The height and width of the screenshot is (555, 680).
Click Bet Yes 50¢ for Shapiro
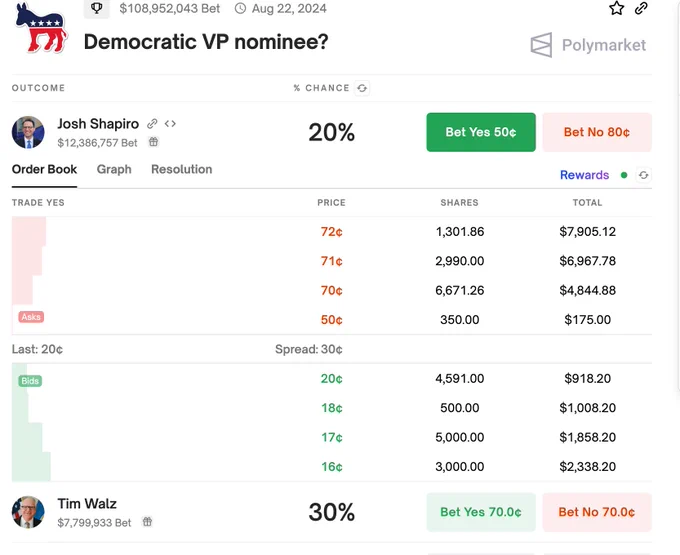pyautogui.click(x=481, y=132)
